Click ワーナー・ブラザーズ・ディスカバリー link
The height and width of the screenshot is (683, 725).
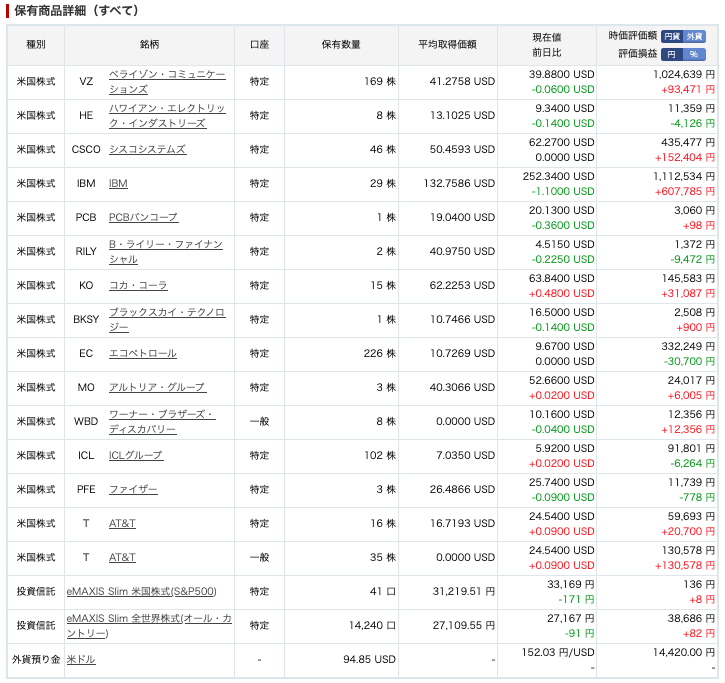pyautogui.click(x=161, y=422)
